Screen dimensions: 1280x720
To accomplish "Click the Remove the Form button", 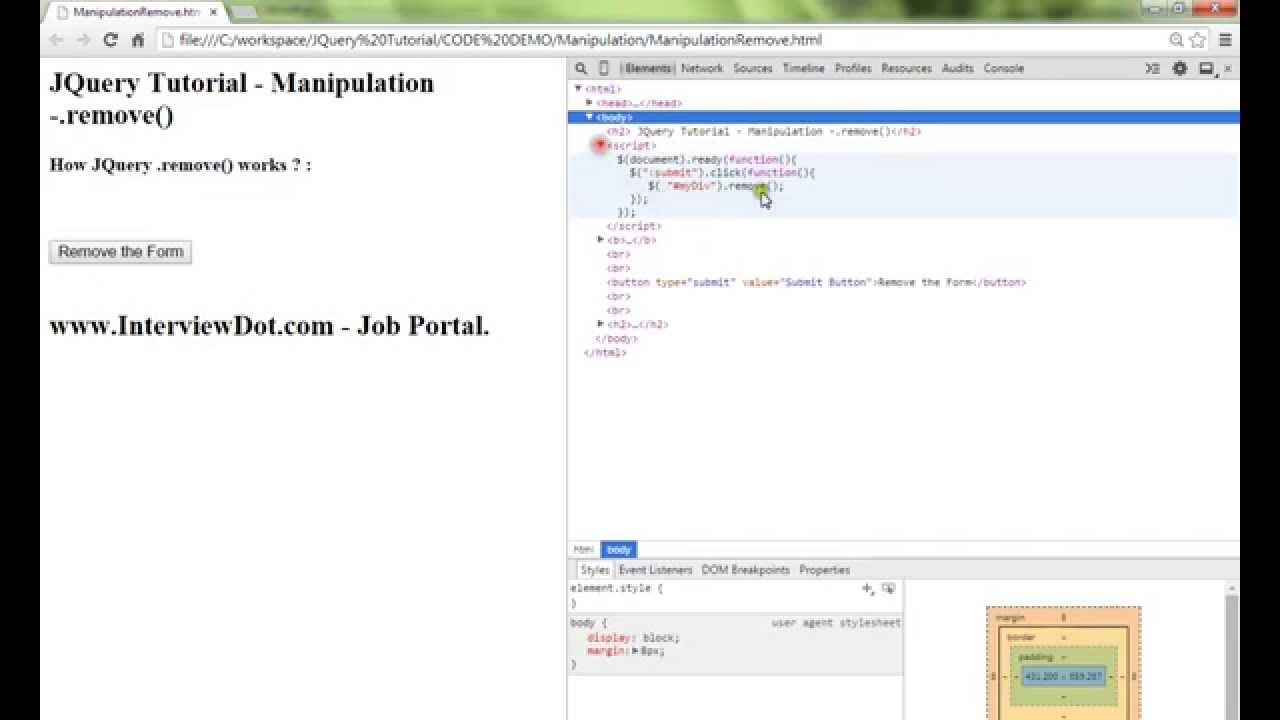I will pos(120,252).
